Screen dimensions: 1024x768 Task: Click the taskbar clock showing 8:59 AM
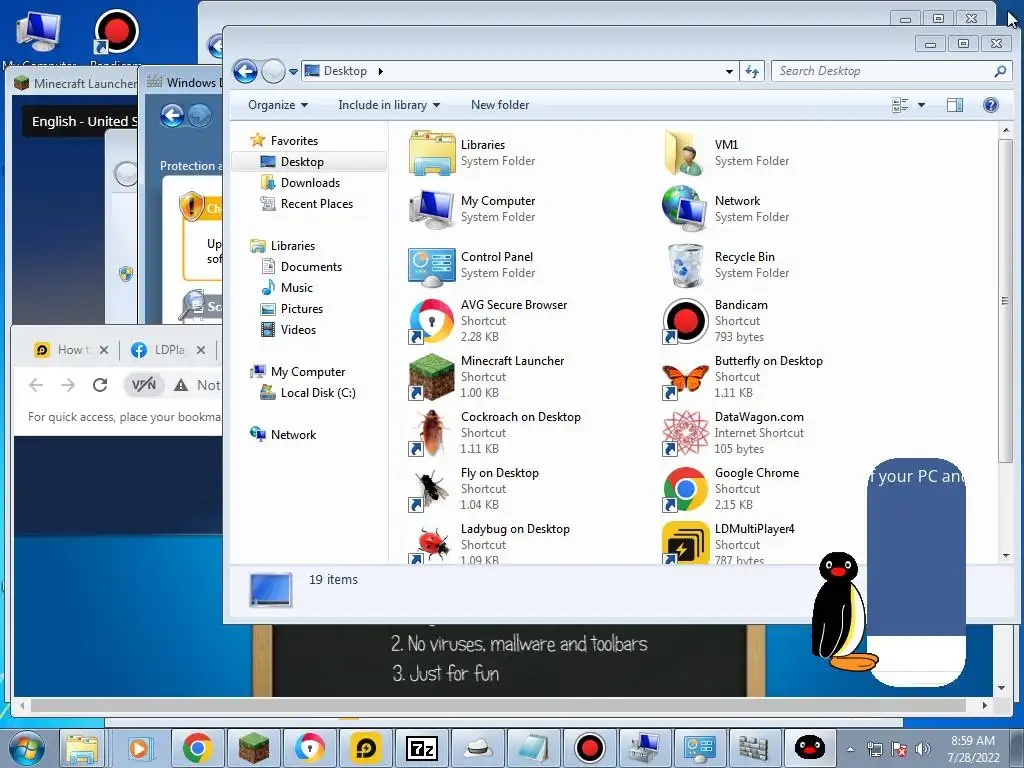coord(972,749)
